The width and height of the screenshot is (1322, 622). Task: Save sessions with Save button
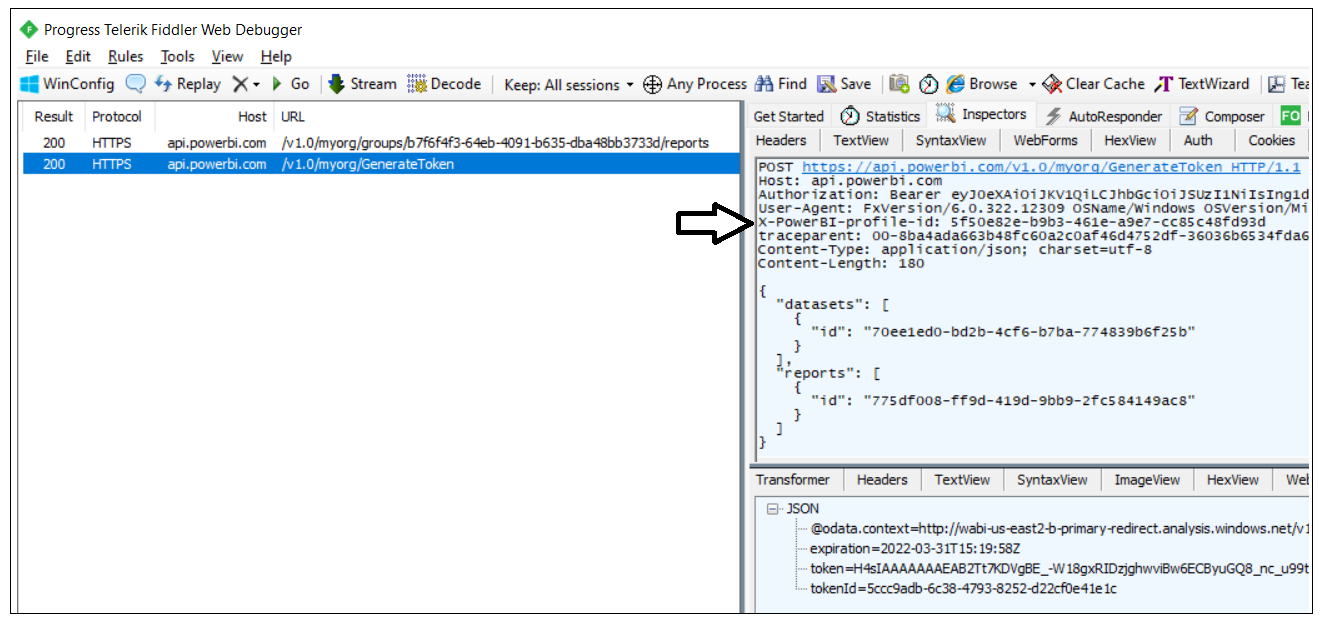coord(844,84)
